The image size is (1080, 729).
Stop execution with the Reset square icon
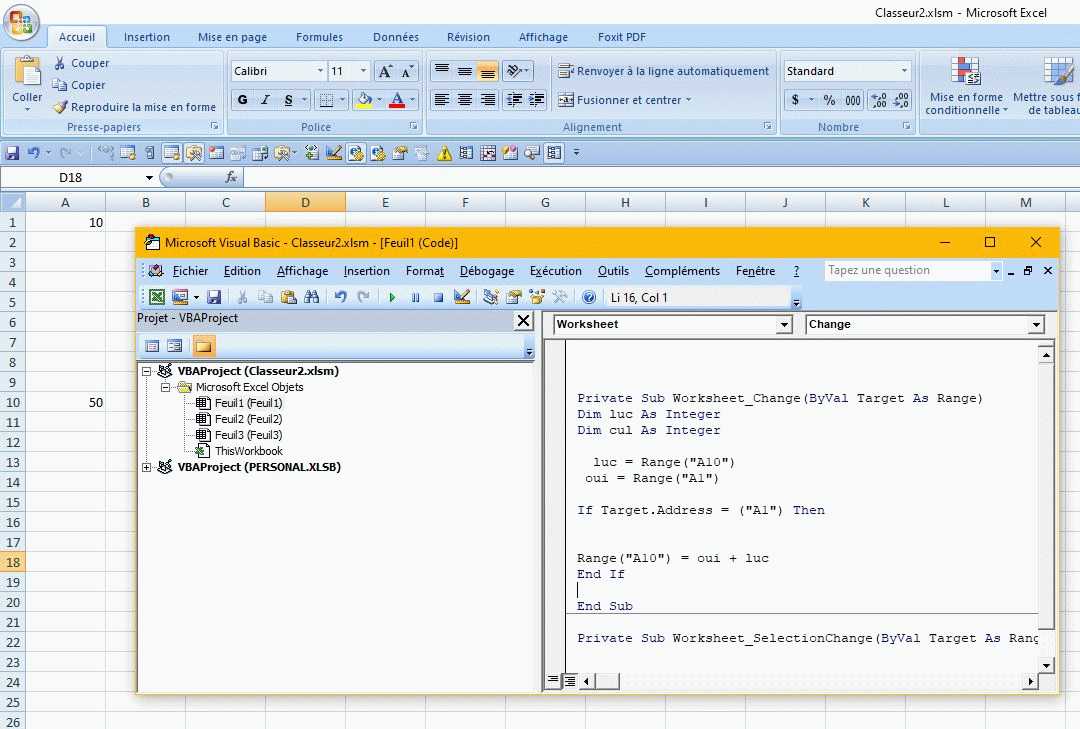(x=438, y=297)
